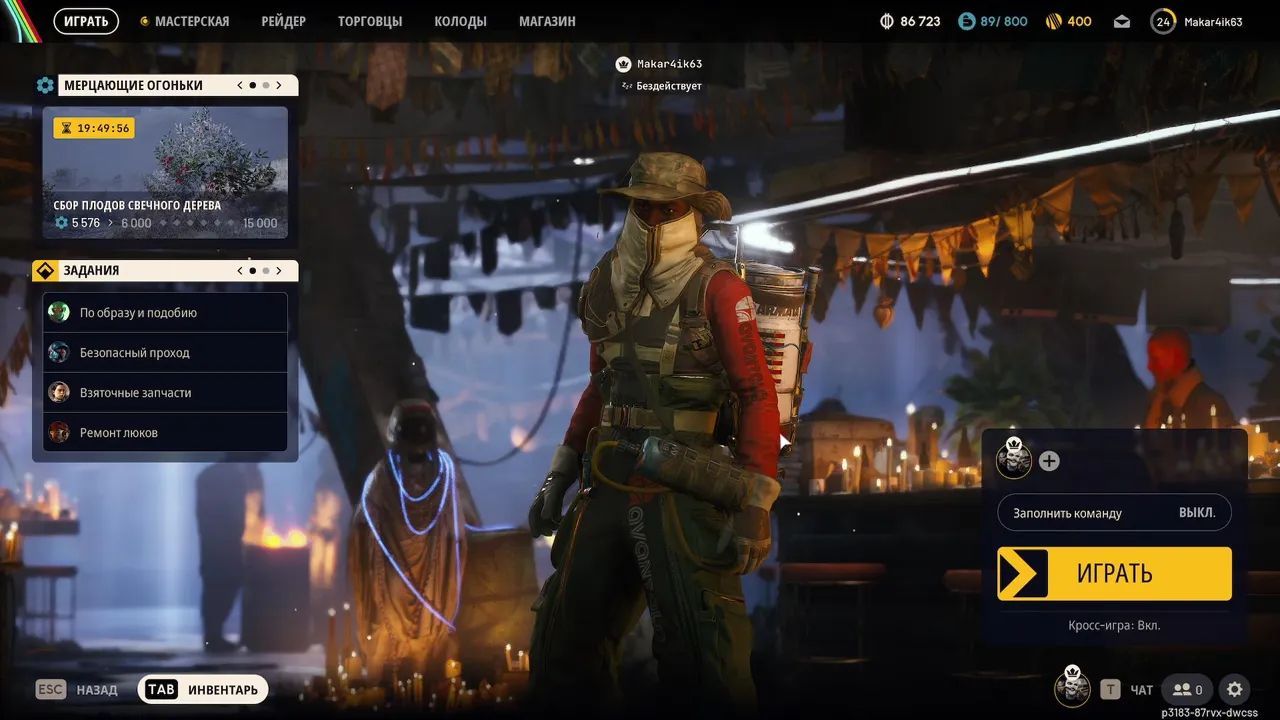
Task: Toggle Заполнить команду switch
Action: tap(1114, 512)
